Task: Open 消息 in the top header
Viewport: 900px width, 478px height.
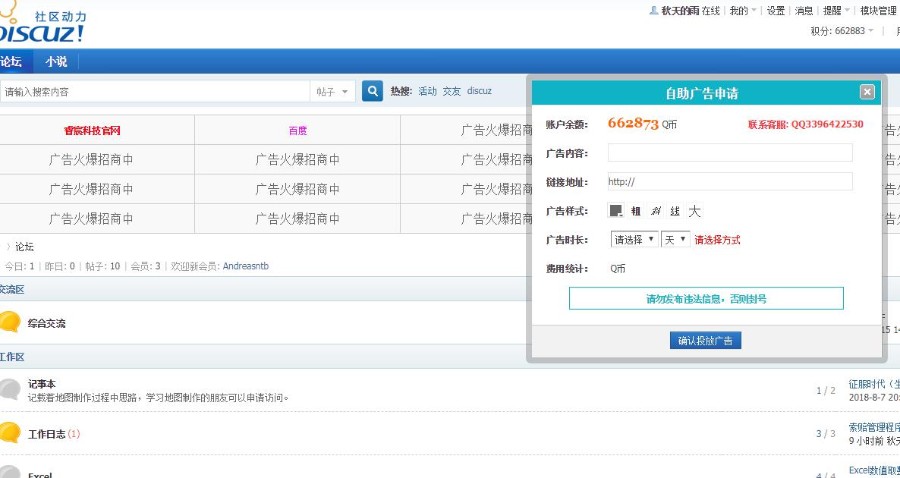Action: tap(804, 10)
